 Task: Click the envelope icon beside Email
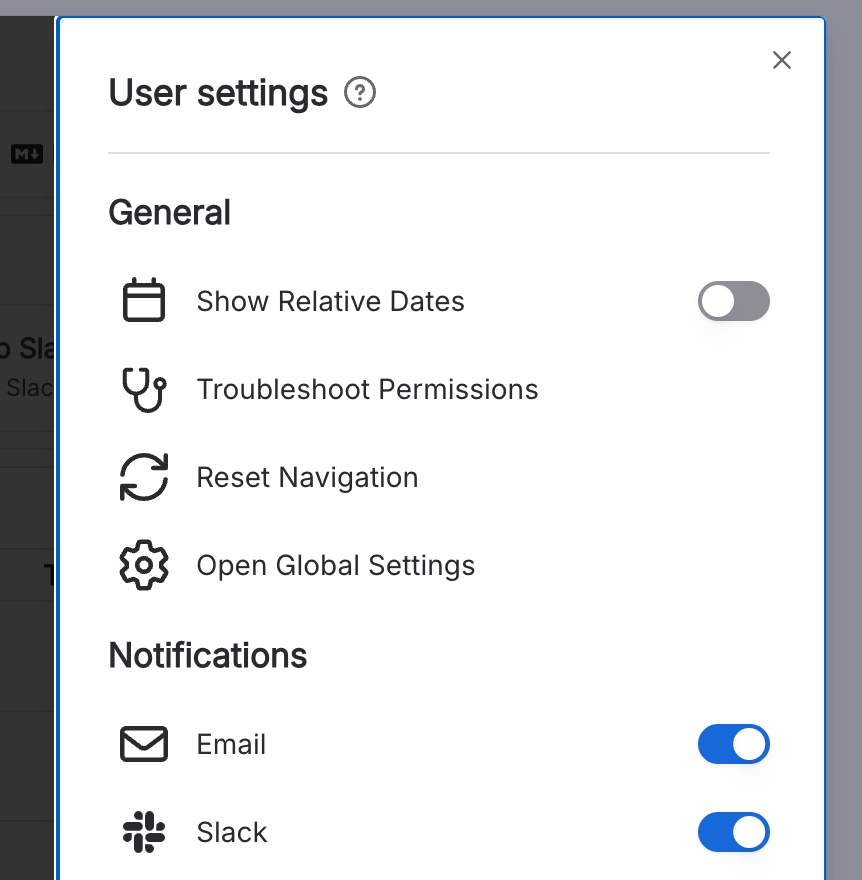144,744
